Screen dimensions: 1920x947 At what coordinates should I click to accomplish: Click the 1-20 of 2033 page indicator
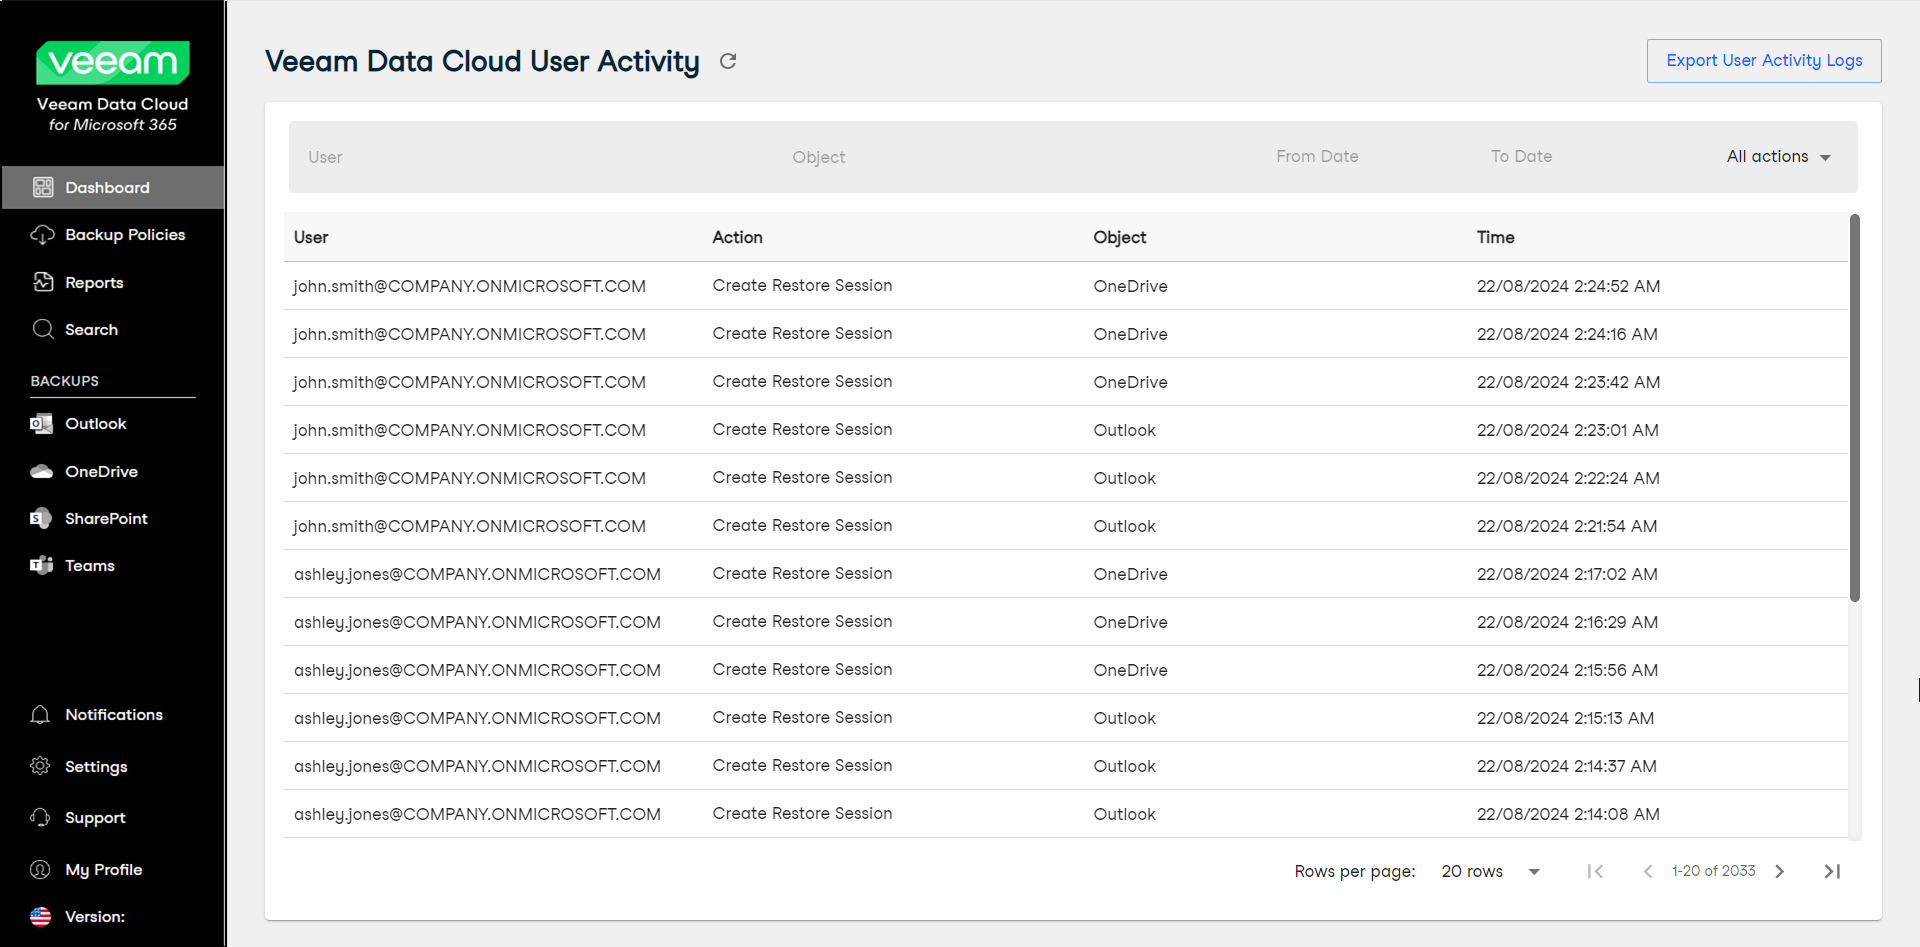pos(1713,871)
